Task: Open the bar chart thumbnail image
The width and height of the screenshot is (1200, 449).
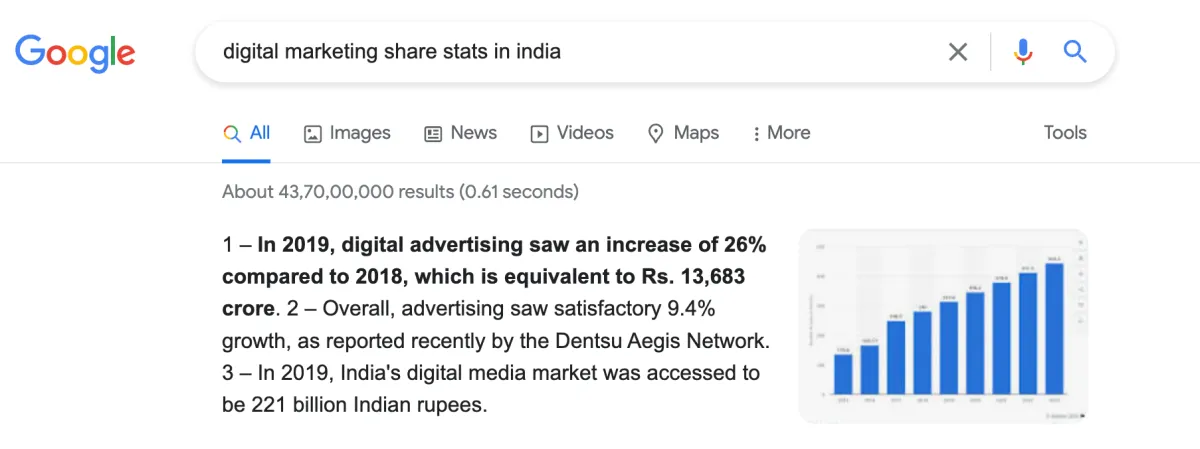Action: pyautogui.click(x=943, y=326)
